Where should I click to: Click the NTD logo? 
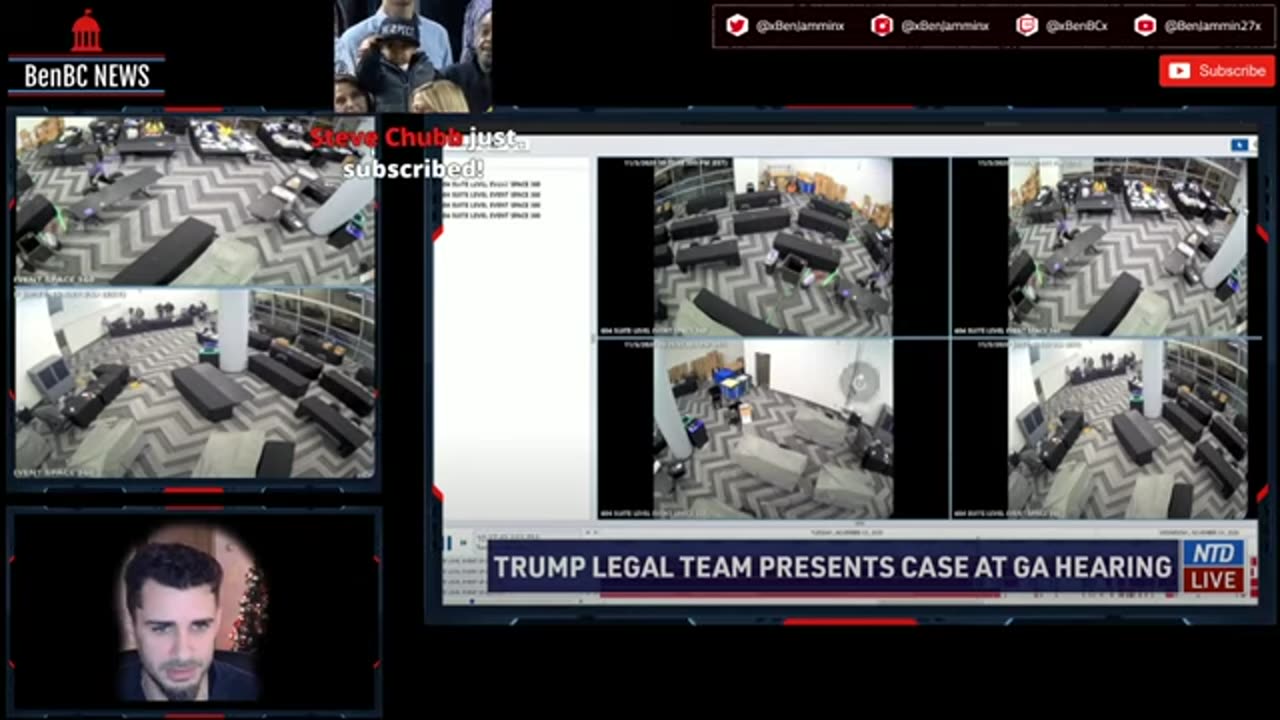[1214, 554]
